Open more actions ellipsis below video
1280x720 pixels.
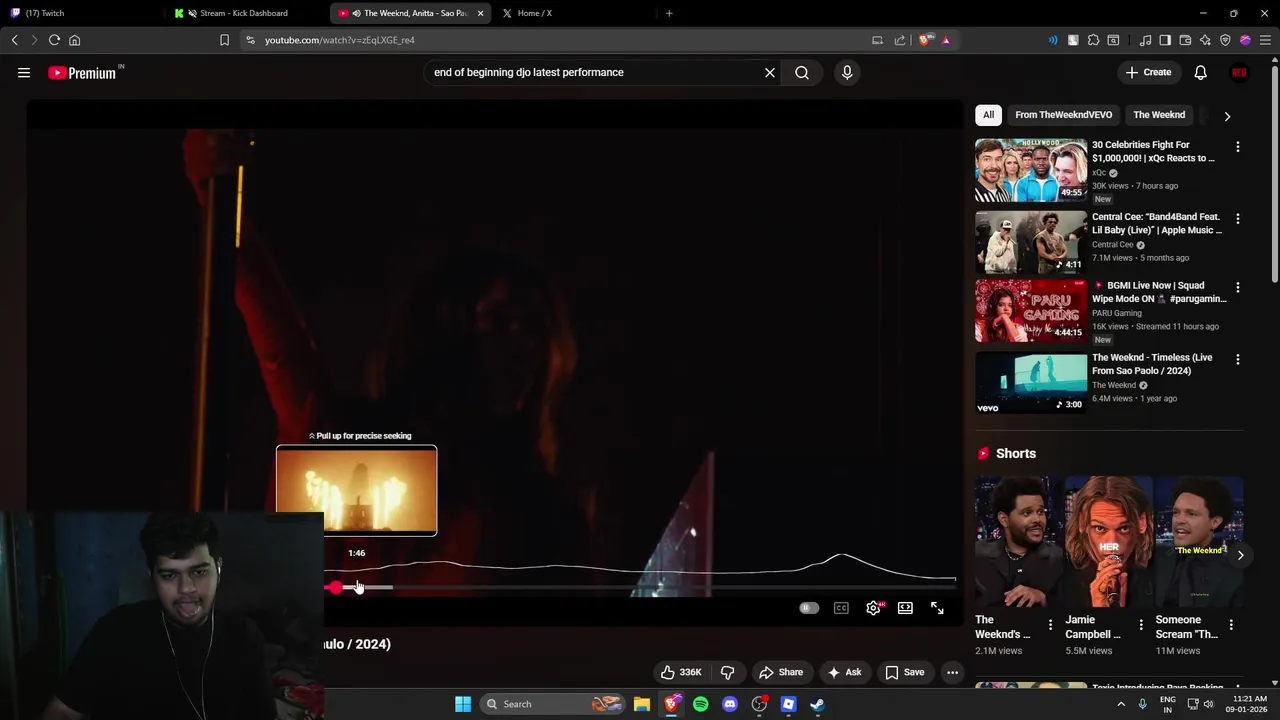click(x=952, y=672)
